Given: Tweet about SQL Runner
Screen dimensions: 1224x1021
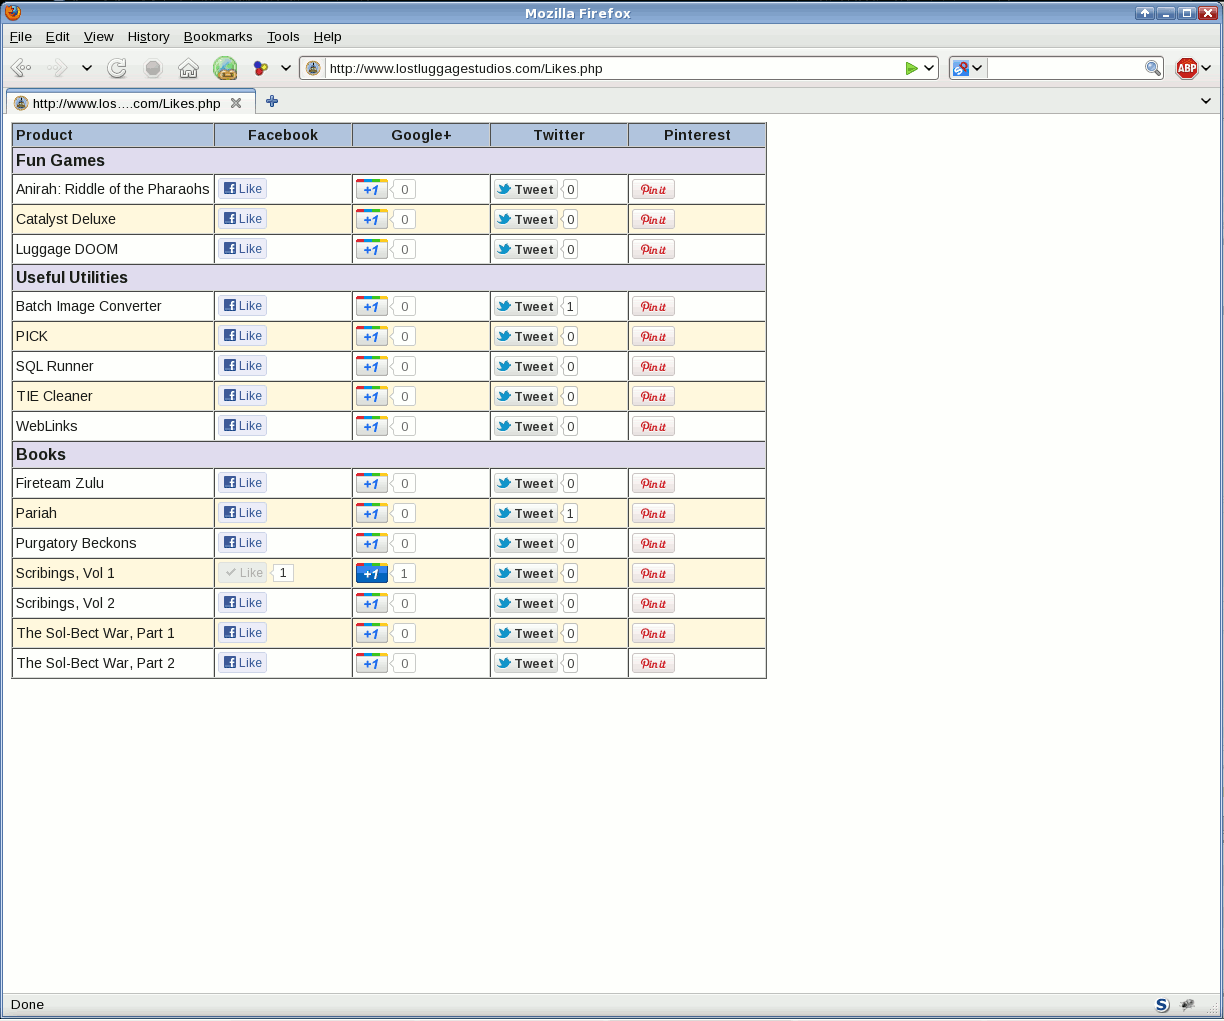Looking at the screenshot, I should tap(525, 366).
